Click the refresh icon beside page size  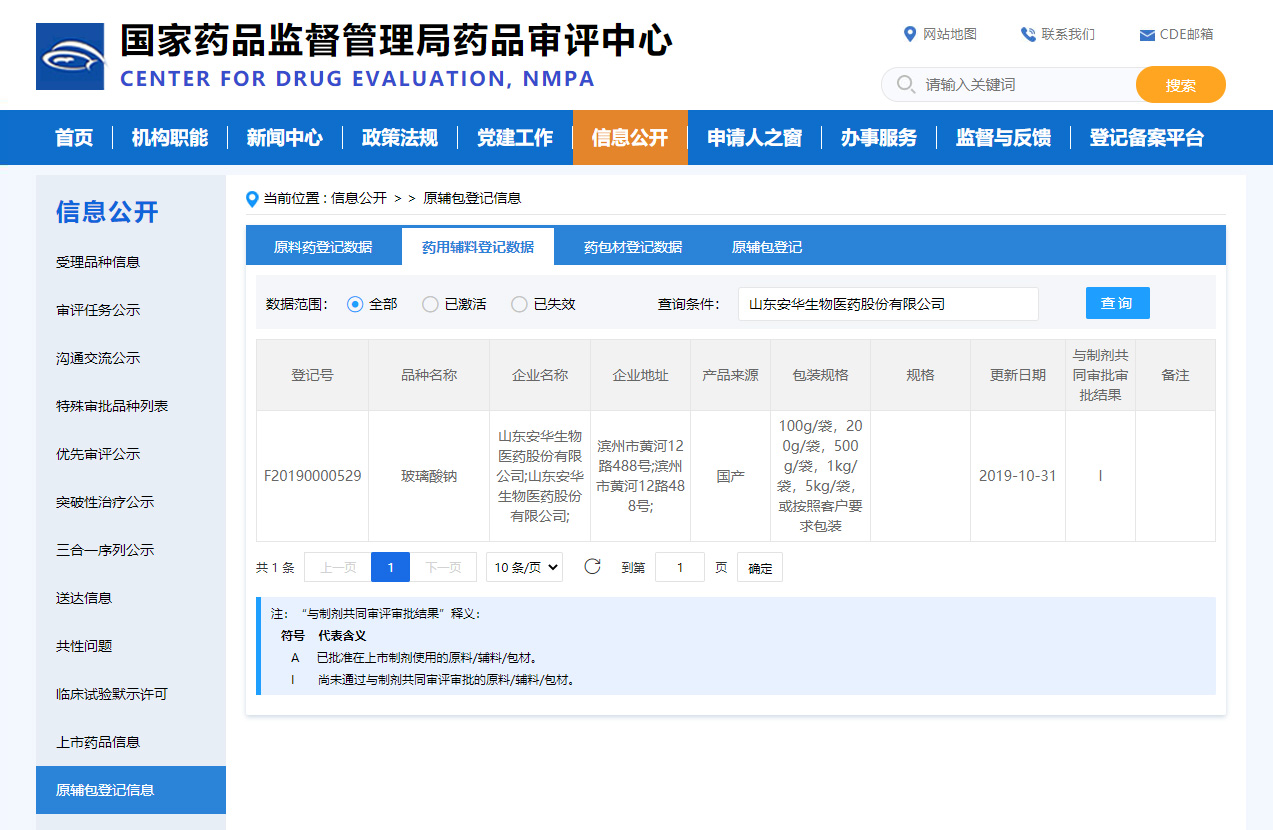pos(592,567)
